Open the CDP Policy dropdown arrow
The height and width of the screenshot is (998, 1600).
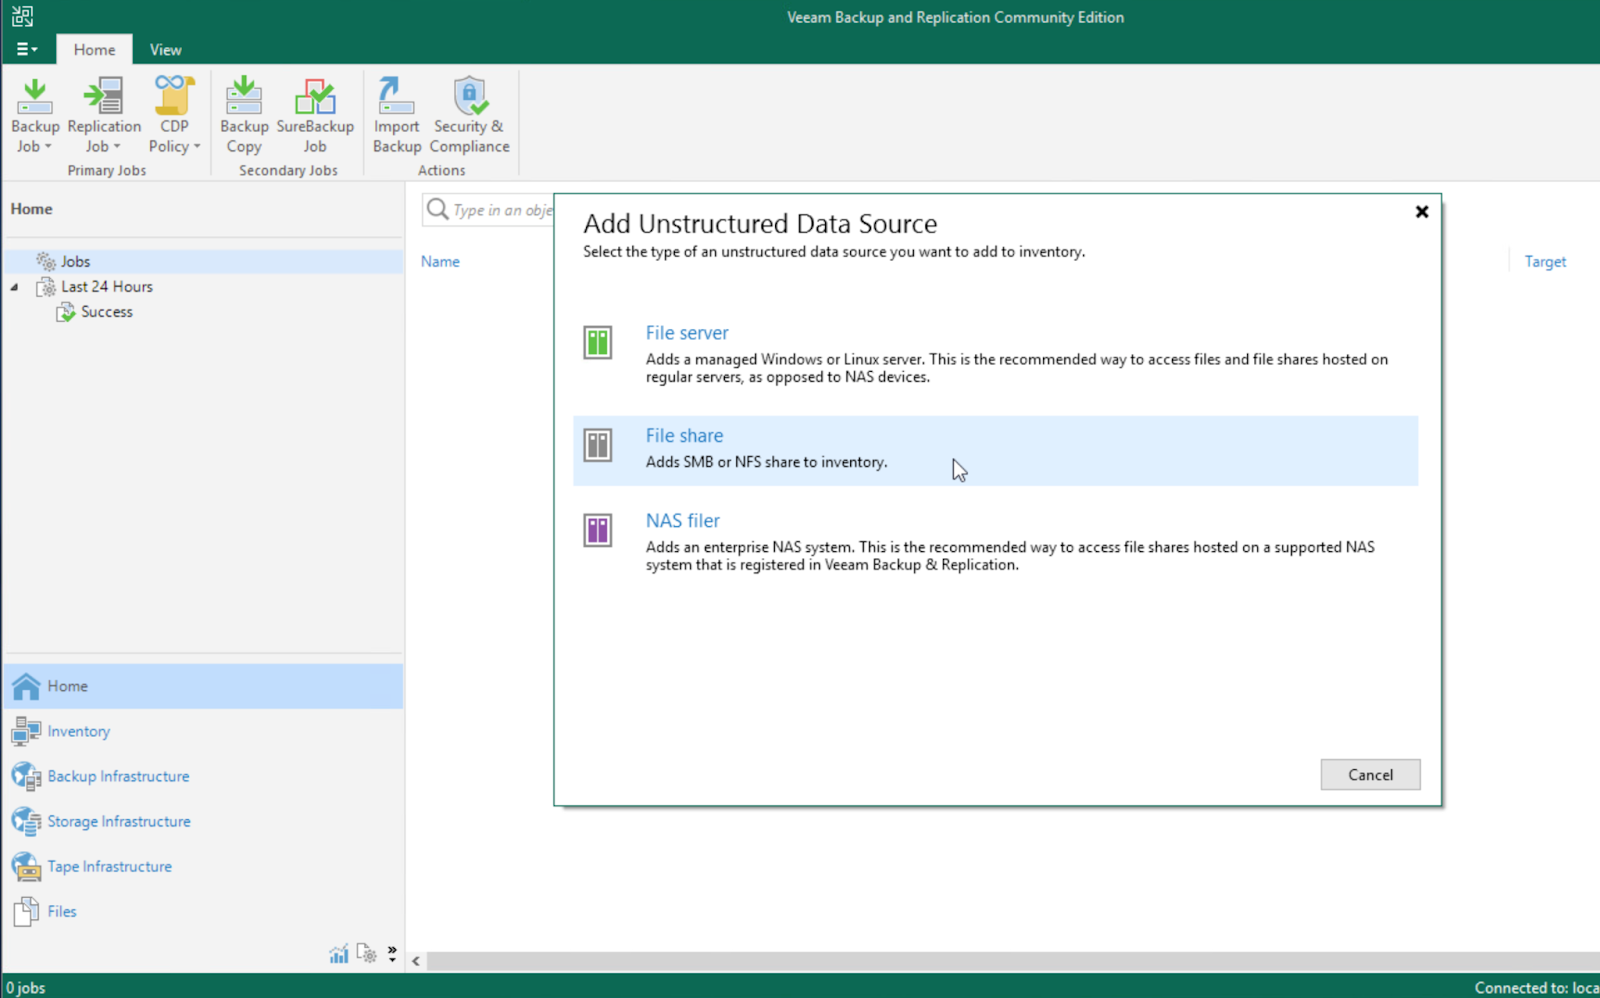point(197,147)
